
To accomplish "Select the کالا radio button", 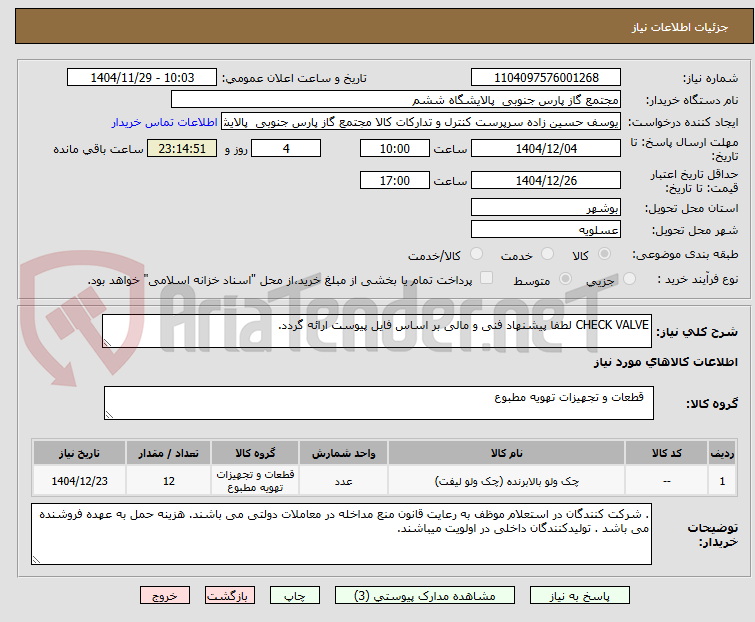I will click(604, 254).
